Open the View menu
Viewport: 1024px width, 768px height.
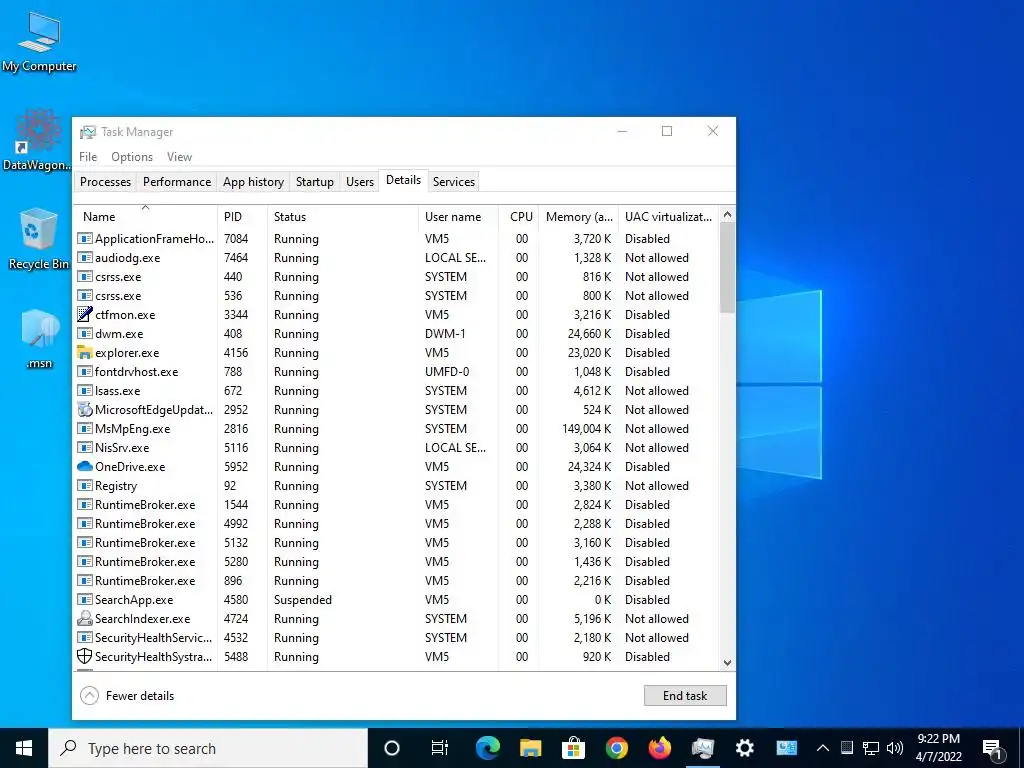pos(179,157)
